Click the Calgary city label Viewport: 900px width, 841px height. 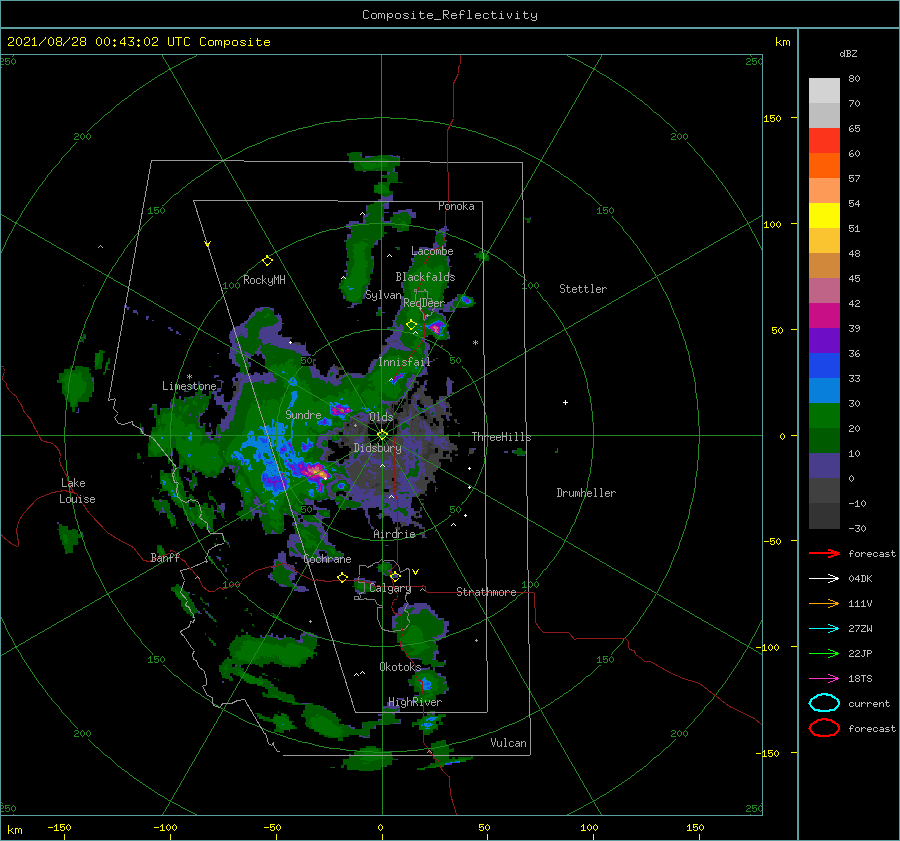(390, 588)
